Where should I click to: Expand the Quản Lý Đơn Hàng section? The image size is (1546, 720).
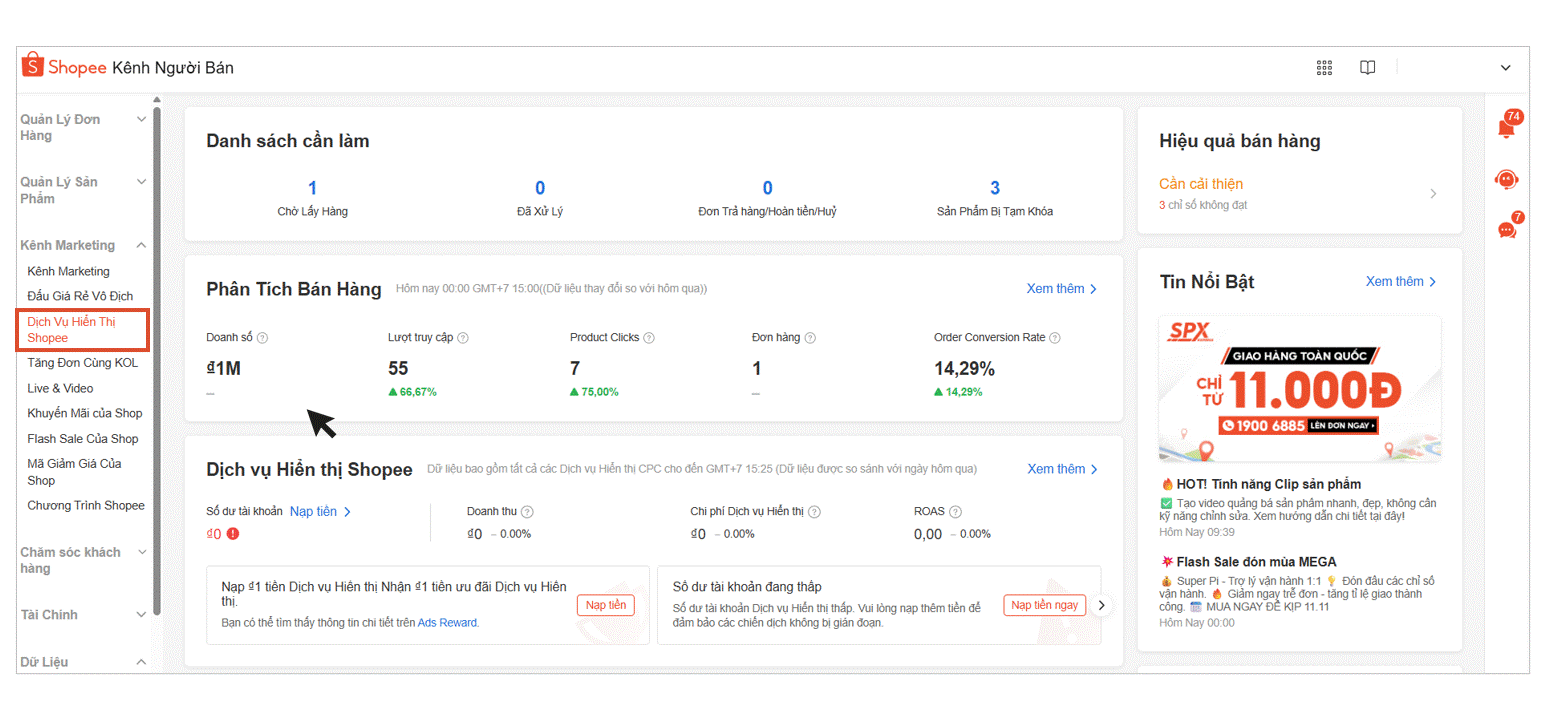tap(141, 120)
